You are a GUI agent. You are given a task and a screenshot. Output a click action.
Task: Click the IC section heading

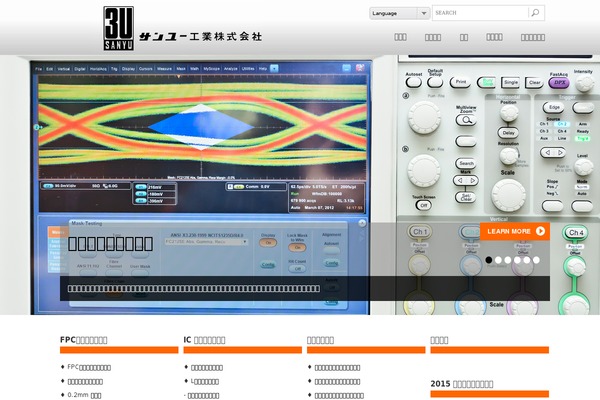pyautogui.click(x=204, y=340)
